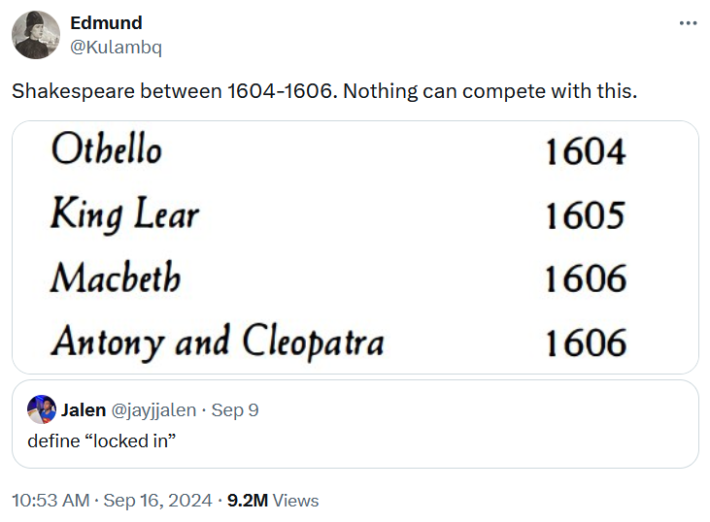Click the Sep 9 date on quoted tweet
This screenshot has width=710, height=522.
236,410
